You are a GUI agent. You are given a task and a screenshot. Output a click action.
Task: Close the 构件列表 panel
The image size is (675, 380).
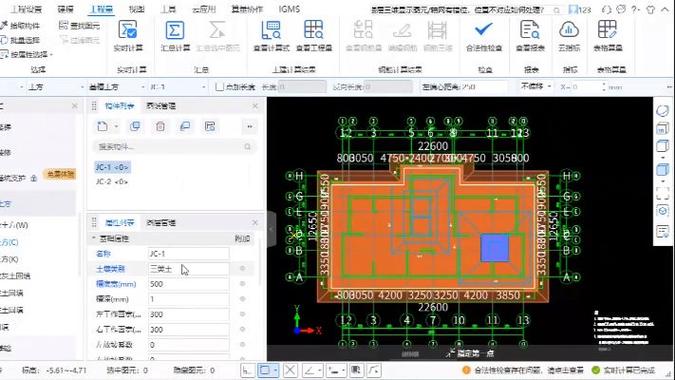[x=255, y=106]
